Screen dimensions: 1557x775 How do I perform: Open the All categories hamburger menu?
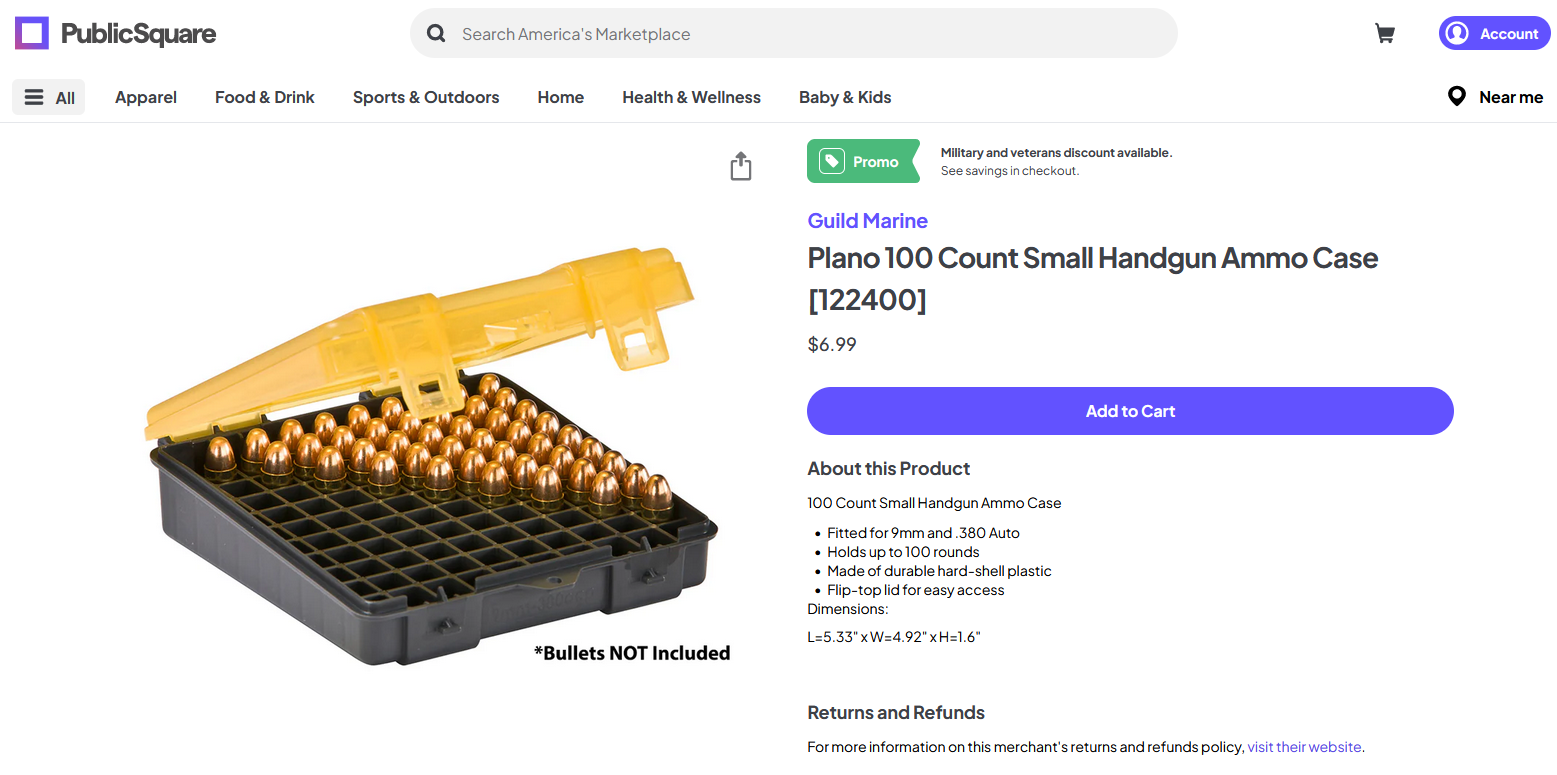[x=49, y=97]
